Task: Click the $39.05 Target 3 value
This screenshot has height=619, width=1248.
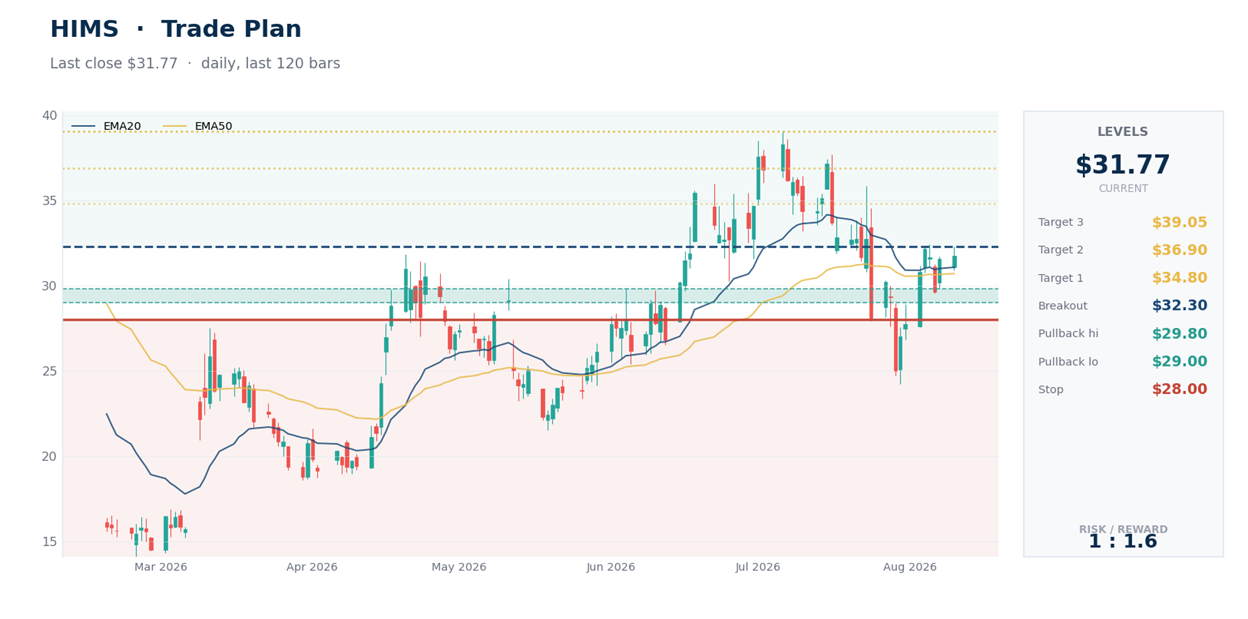Action: tap(1179, 223)
